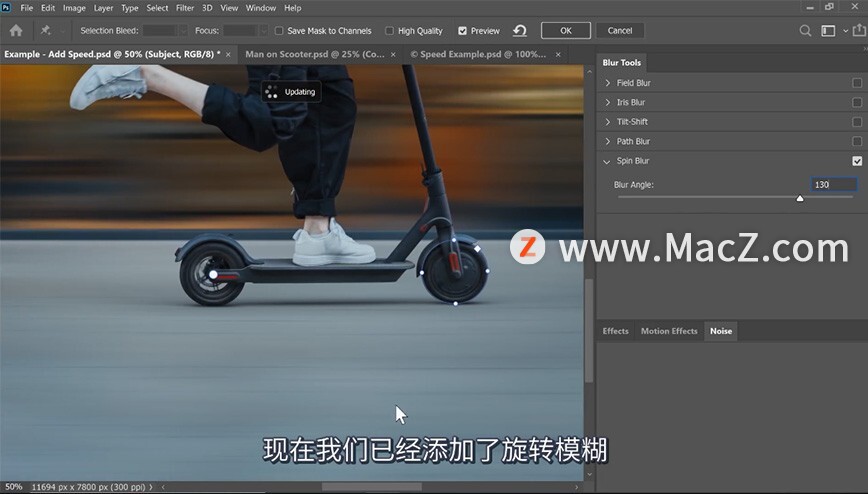
Task: Click Cancel to discard the blur
Action: coord(620,30)
